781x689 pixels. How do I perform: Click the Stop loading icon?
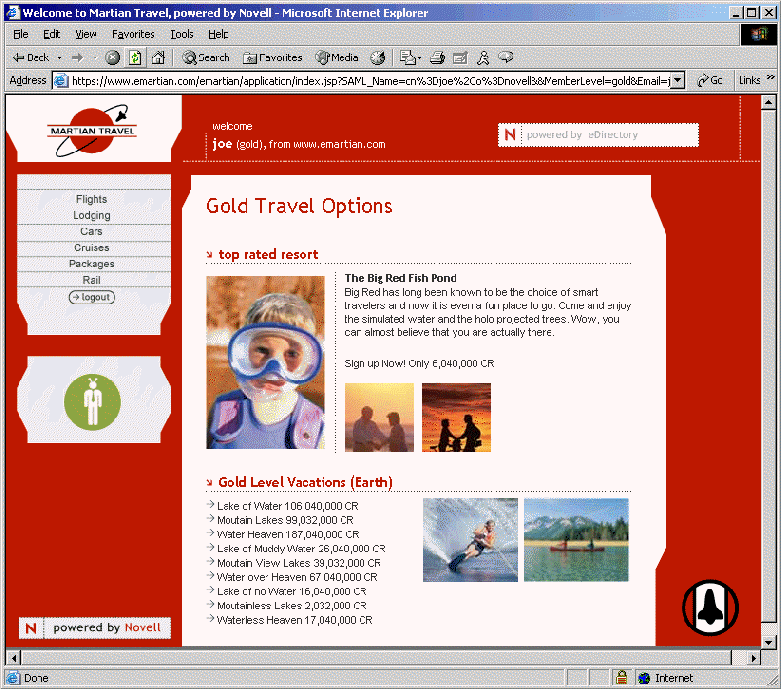(113, 58)
